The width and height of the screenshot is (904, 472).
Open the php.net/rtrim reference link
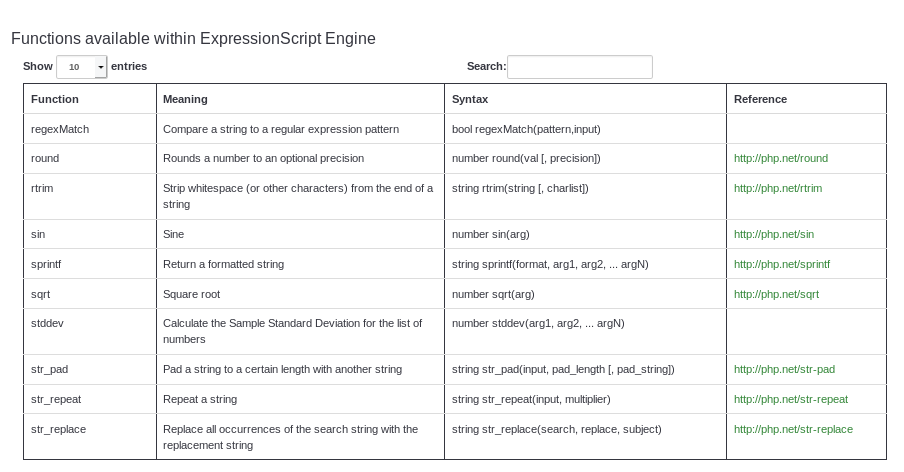tap(777, 188)
